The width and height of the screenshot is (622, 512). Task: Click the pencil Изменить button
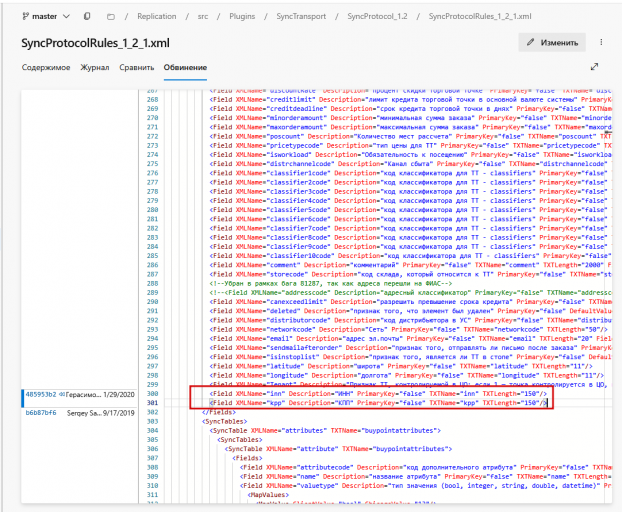pyautogui.click(x=552, y=42)
